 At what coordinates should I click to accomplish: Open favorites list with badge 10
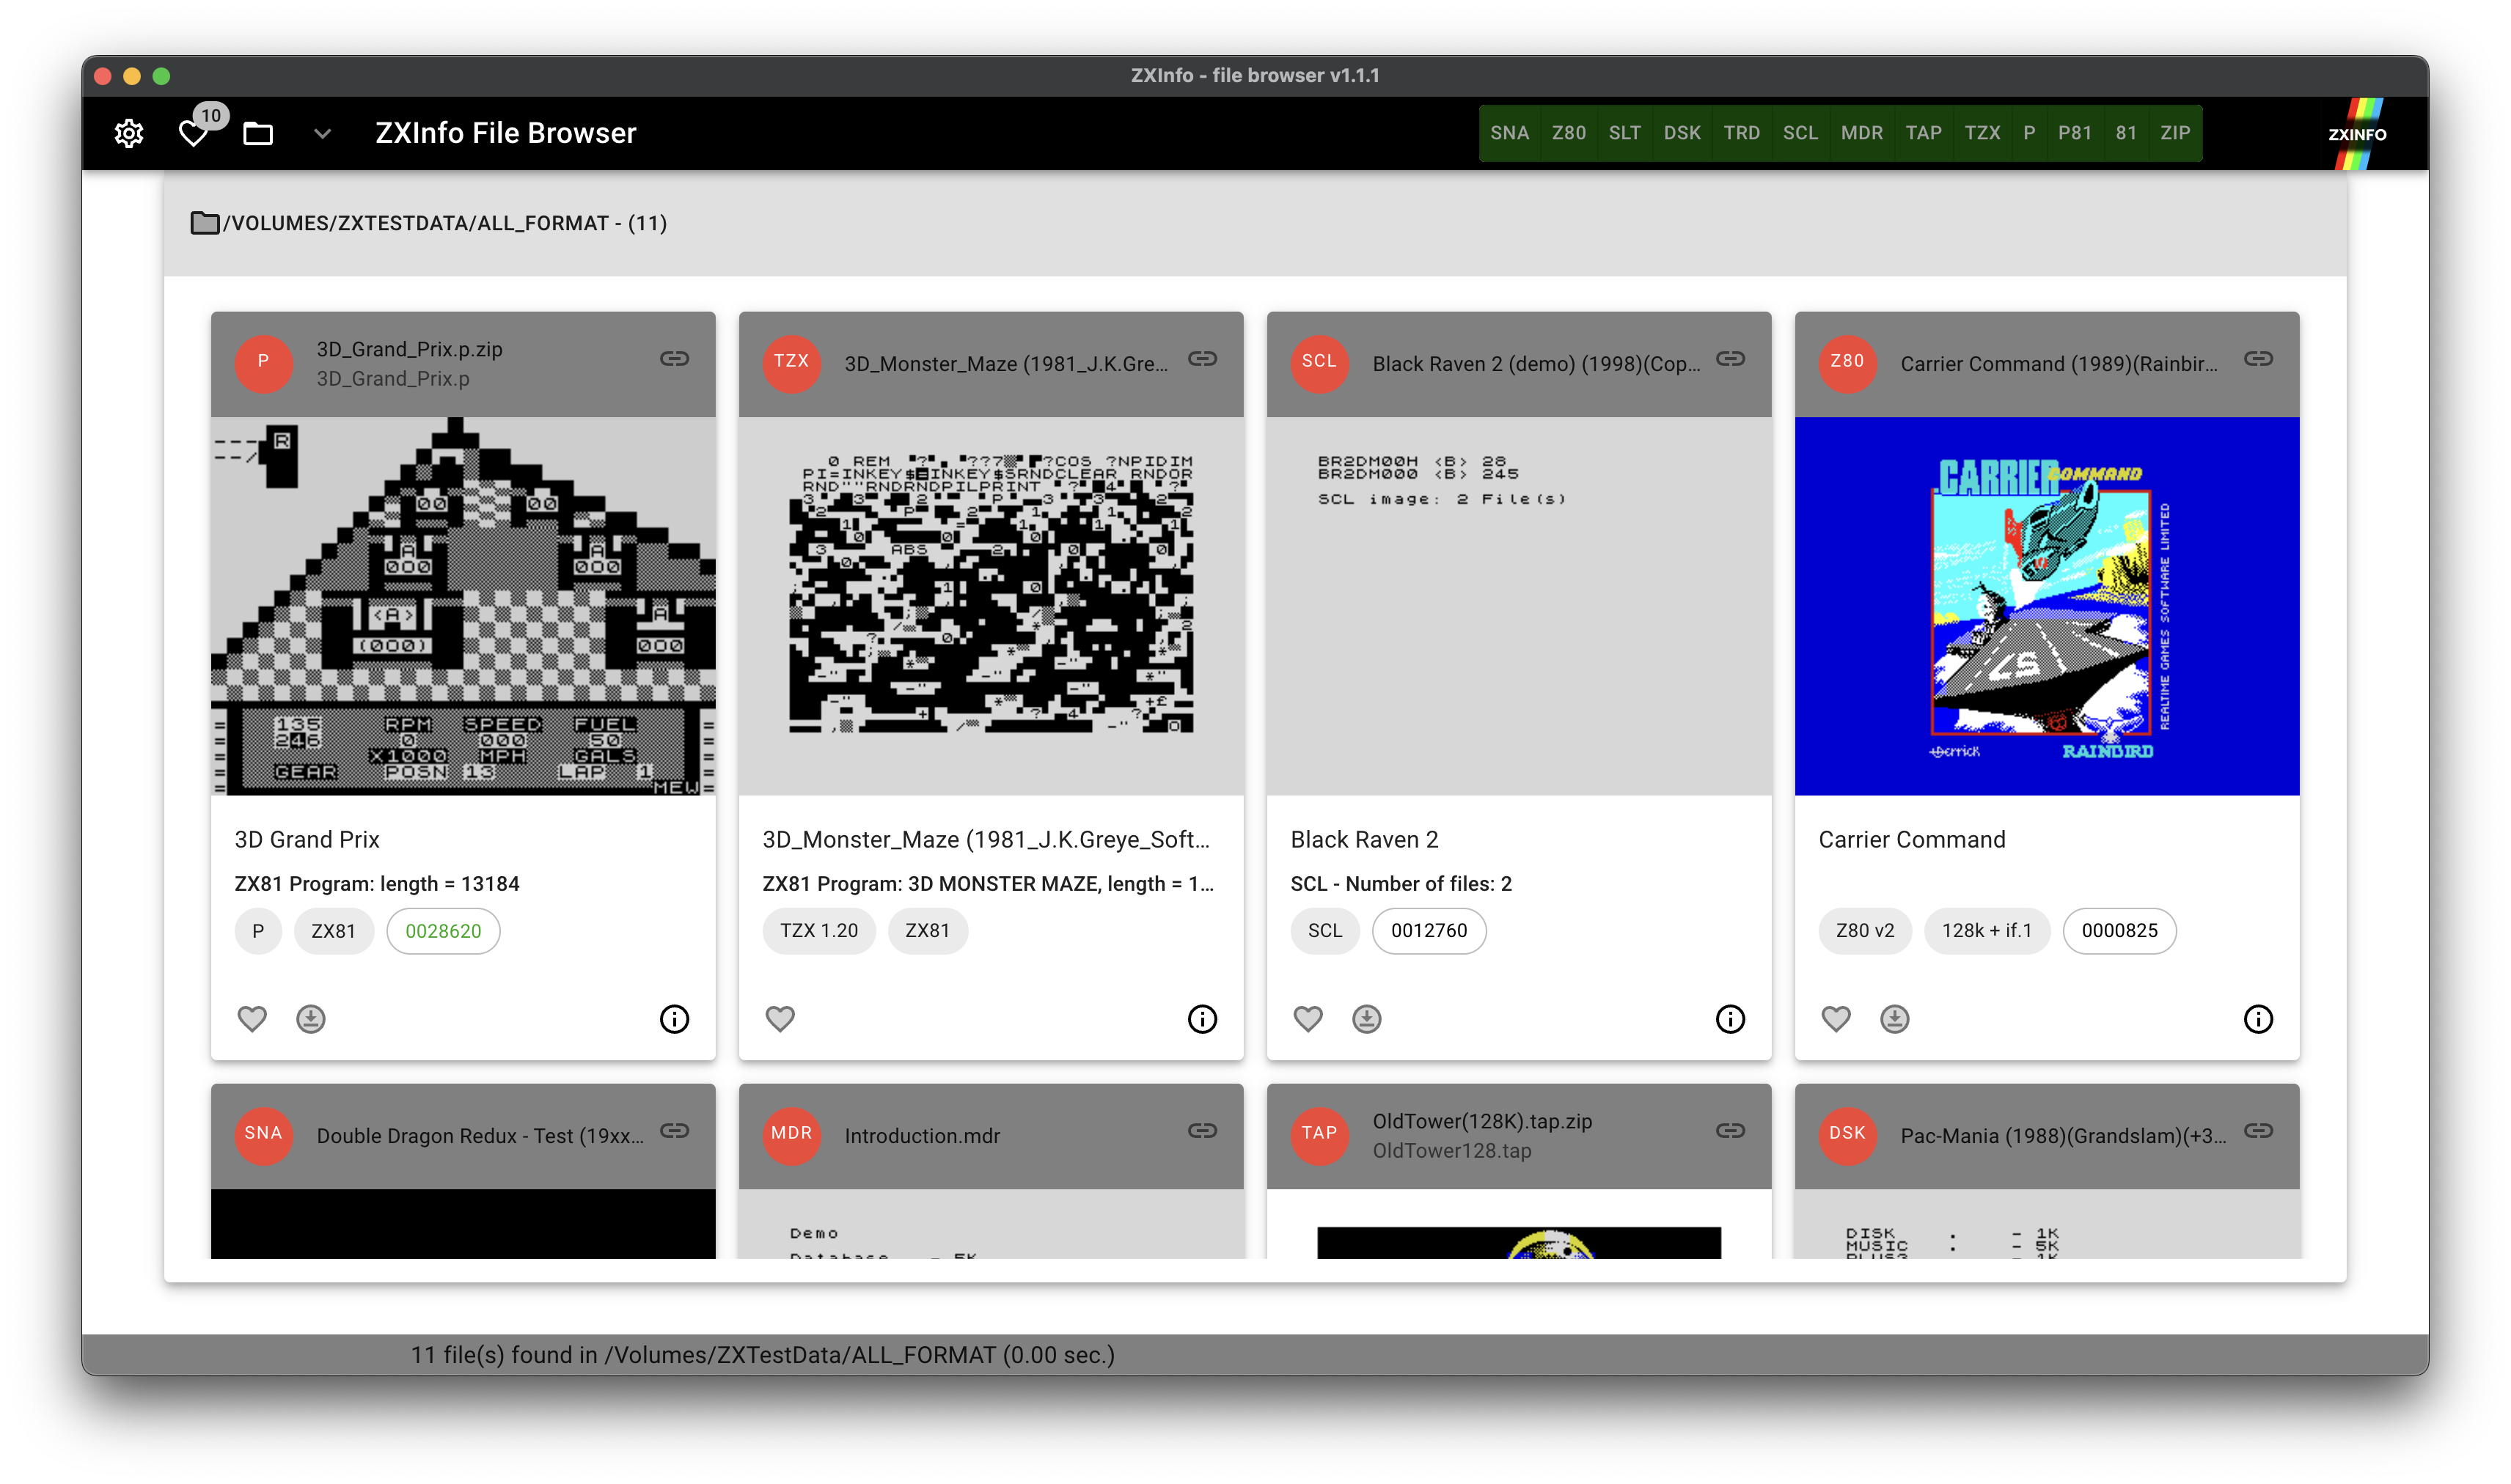[x=194, y=133]
